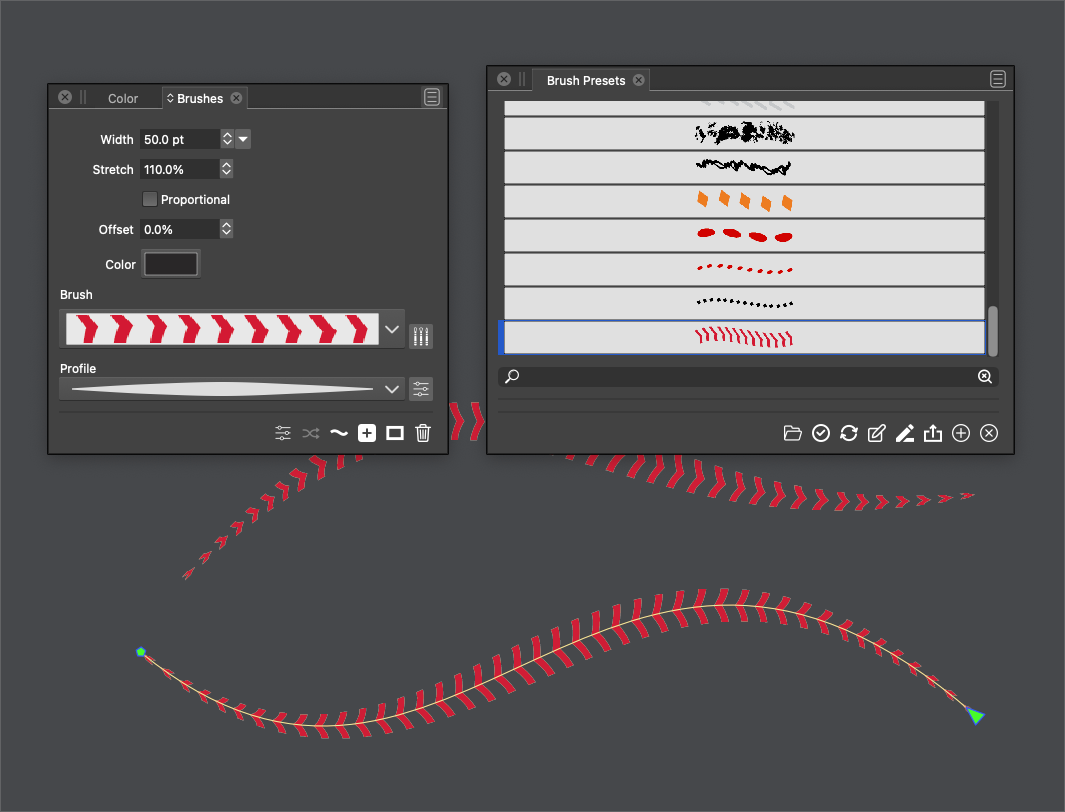Screen dimensions: 1065x812
Task: Open the brush library icon beside brush preview
Action: coord(421,336)
